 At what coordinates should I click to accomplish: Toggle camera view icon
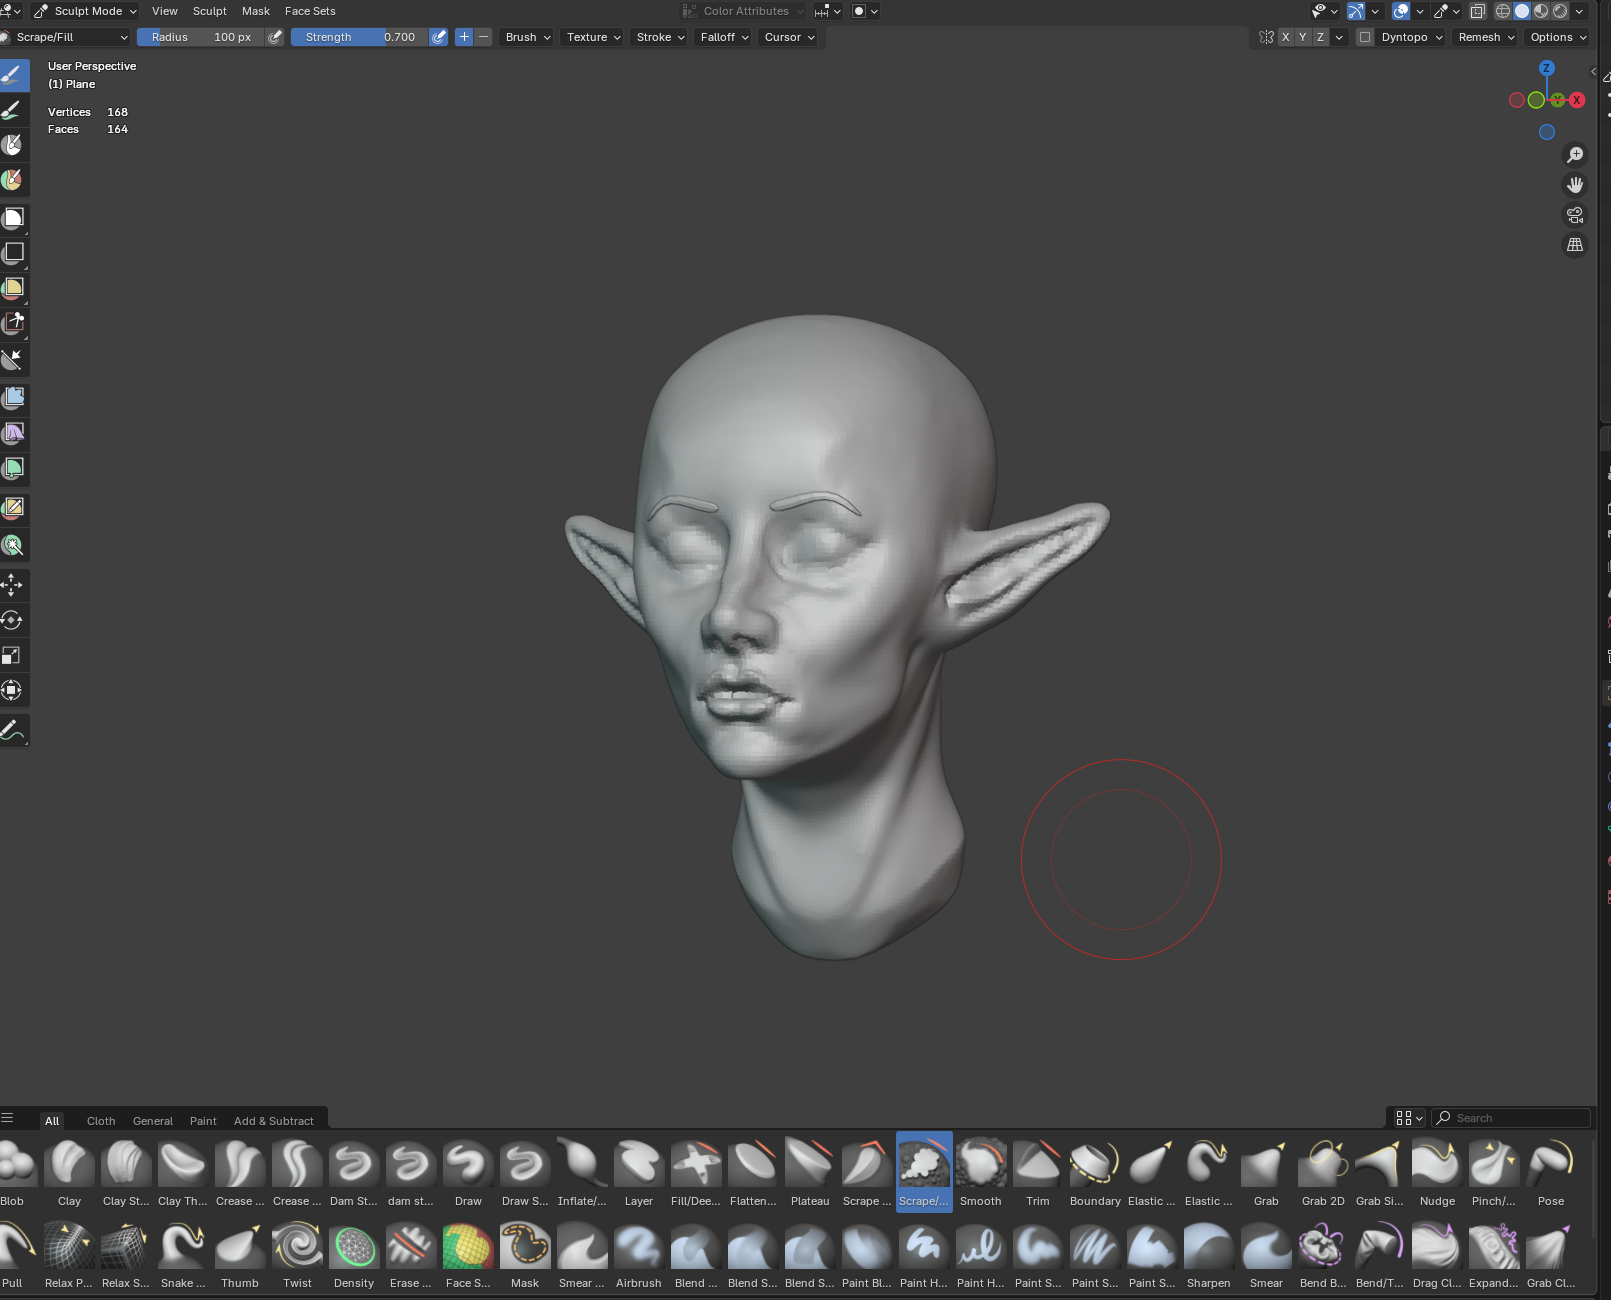(x=1575, y=215)
